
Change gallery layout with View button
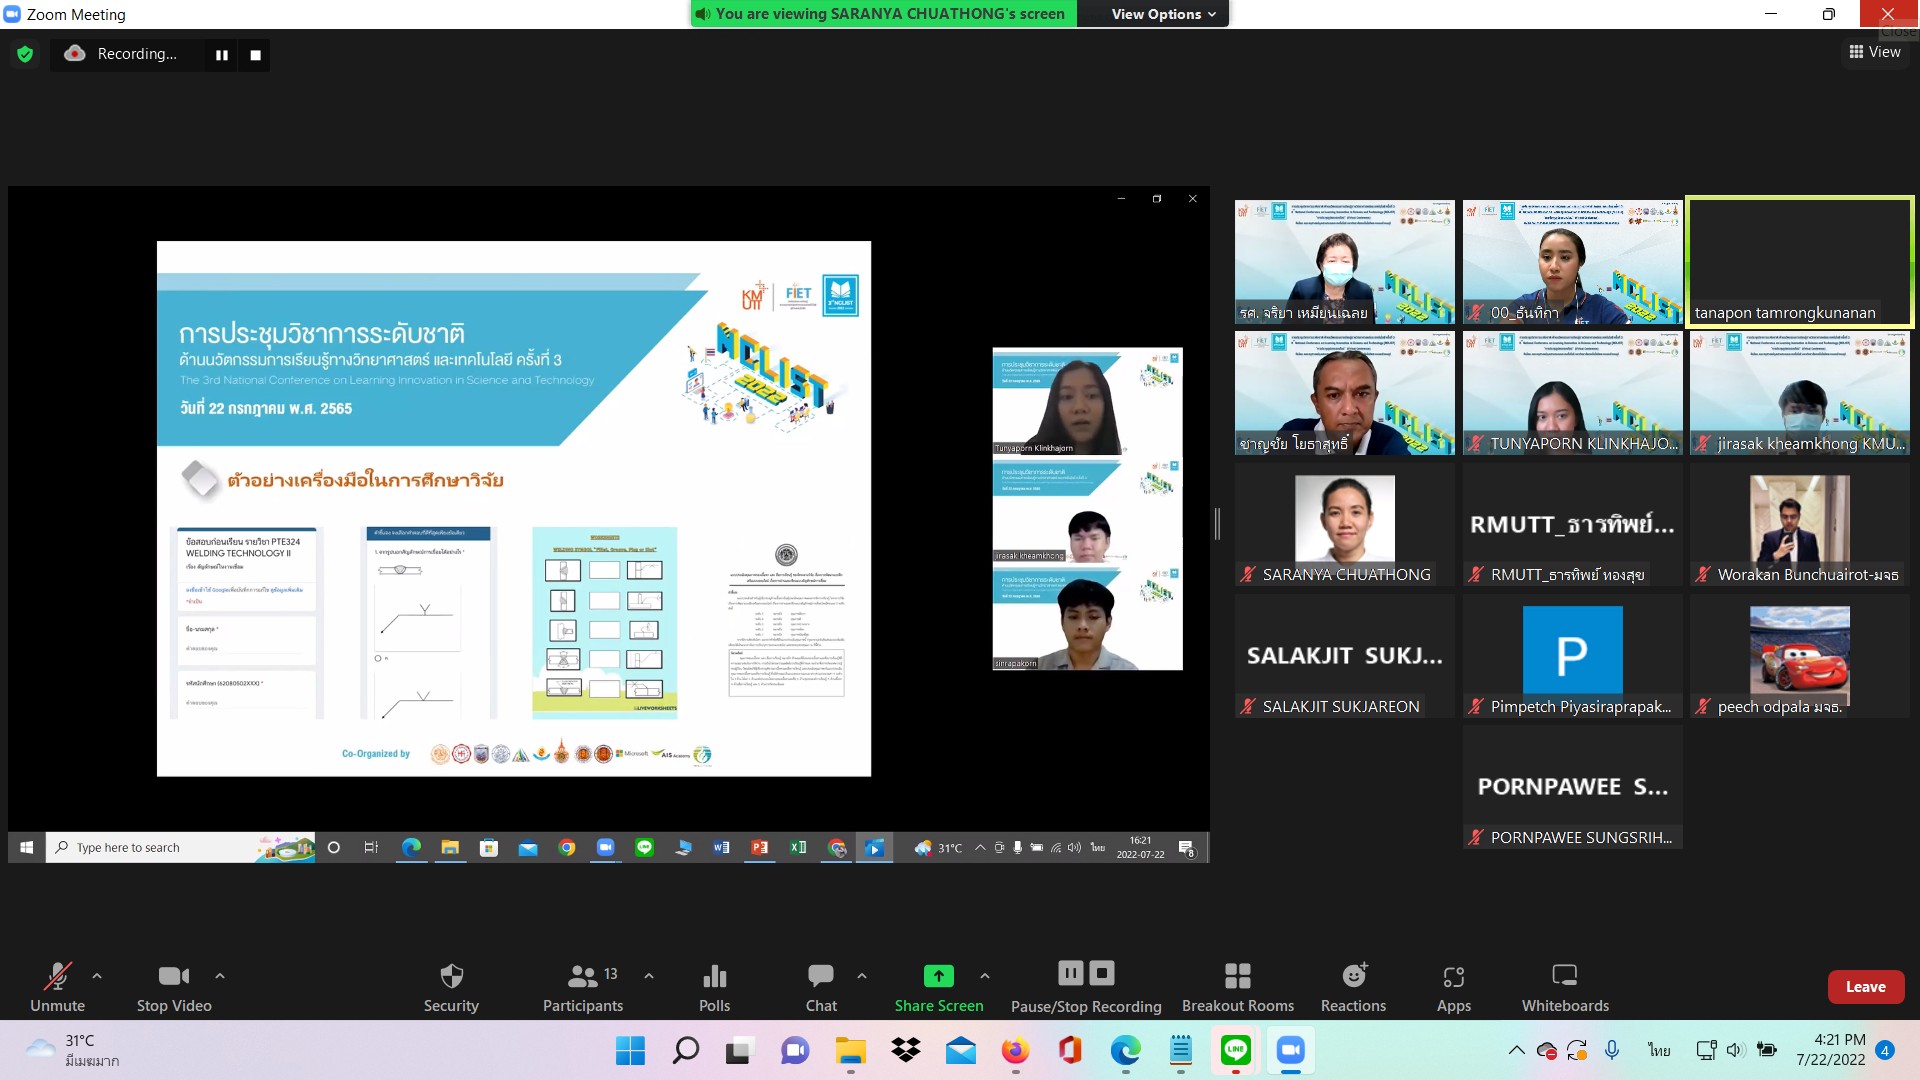tap(1875, 52)
